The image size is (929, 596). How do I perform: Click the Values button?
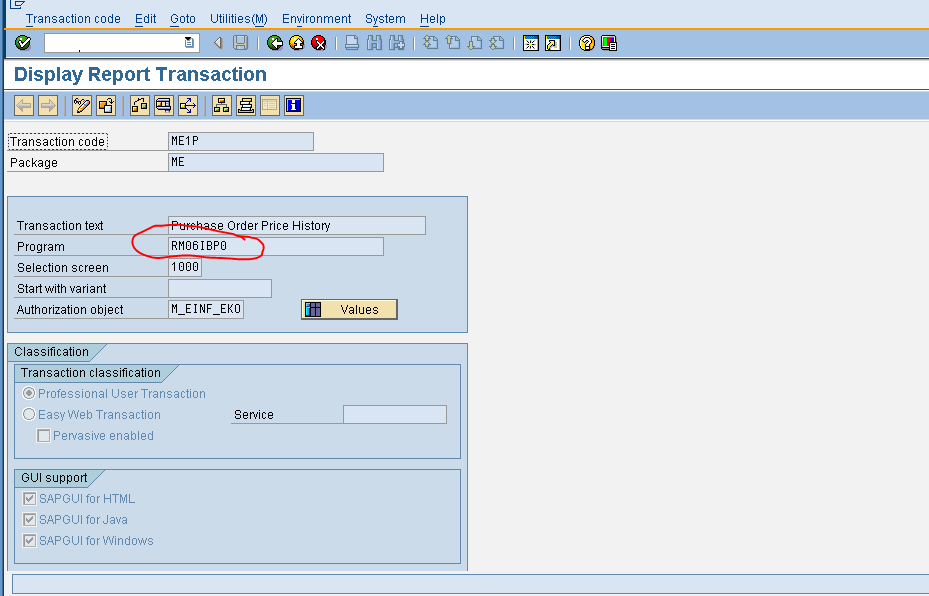[348, 309]
